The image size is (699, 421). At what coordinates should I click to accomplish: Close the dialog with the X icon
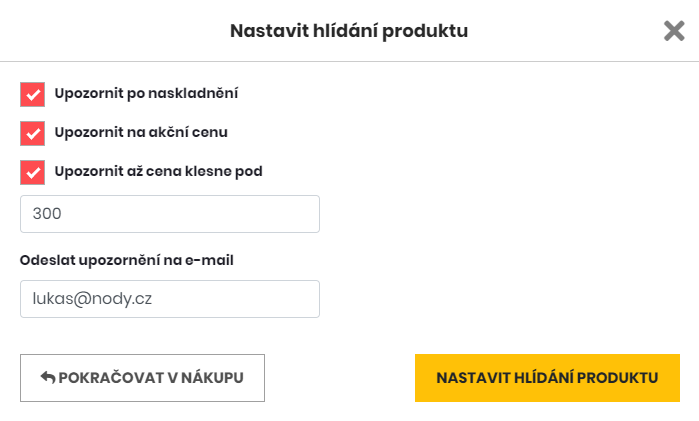(674, 31)
